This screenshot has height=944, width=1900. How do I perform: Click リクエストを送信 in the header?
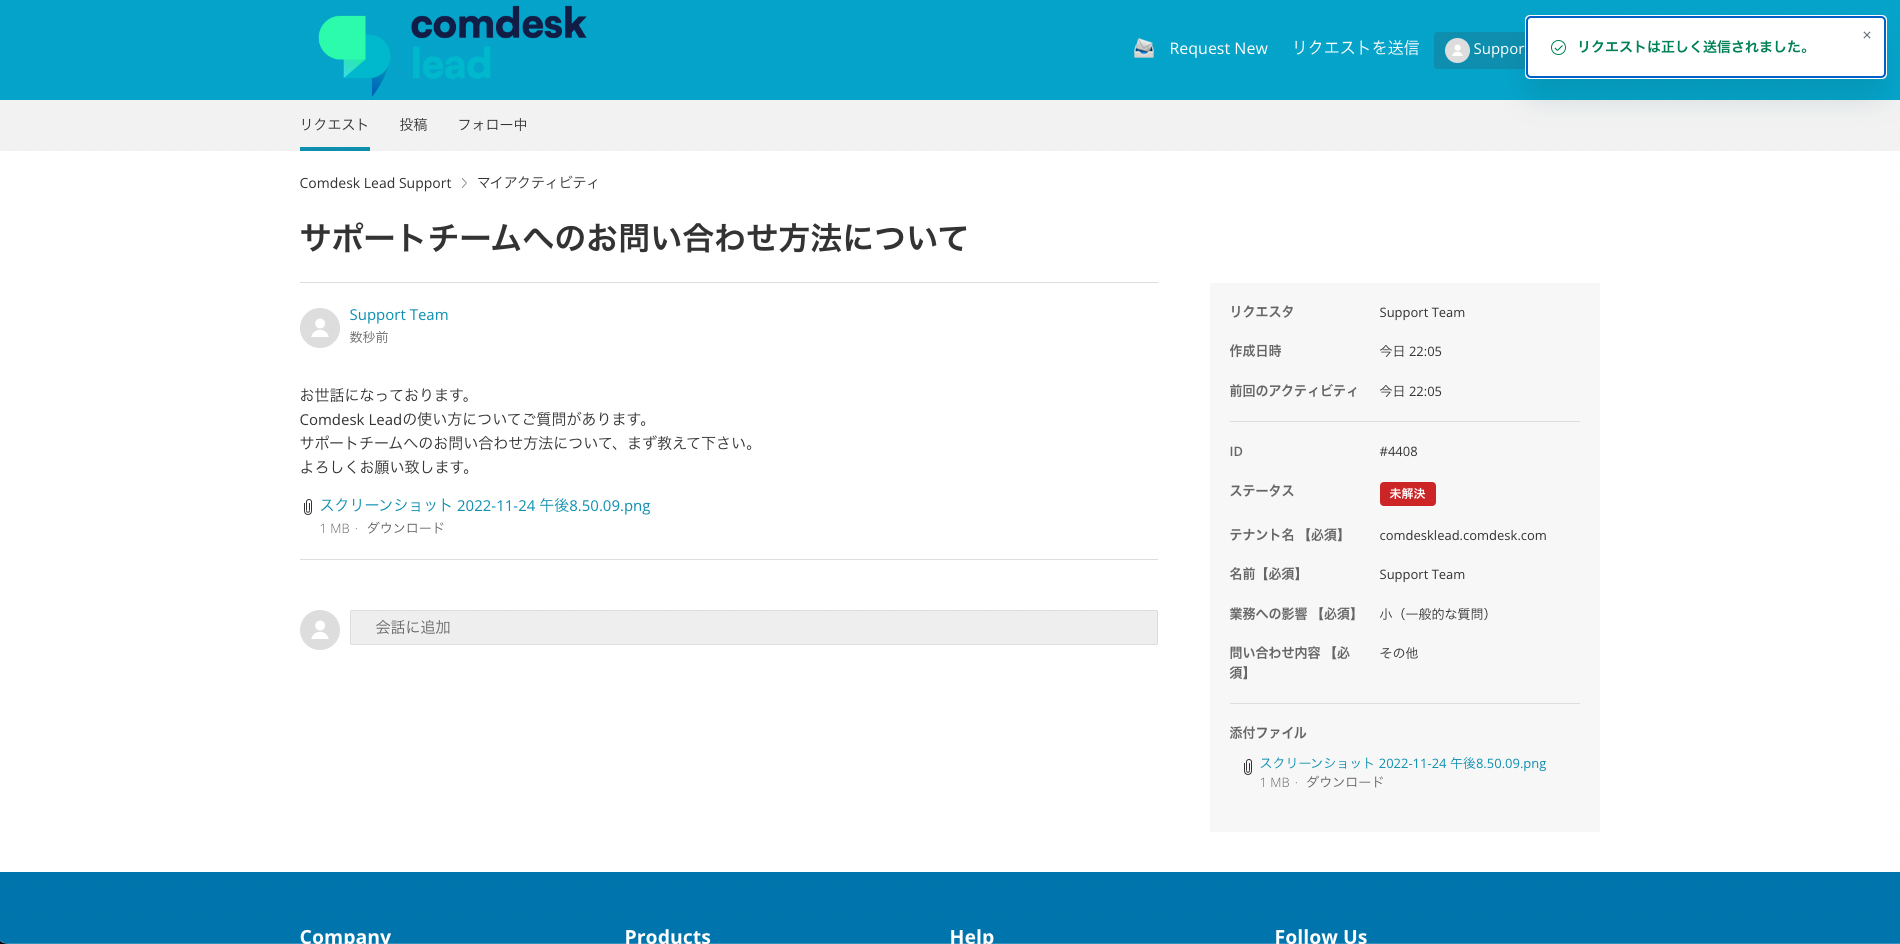[x=1356, y=47]
